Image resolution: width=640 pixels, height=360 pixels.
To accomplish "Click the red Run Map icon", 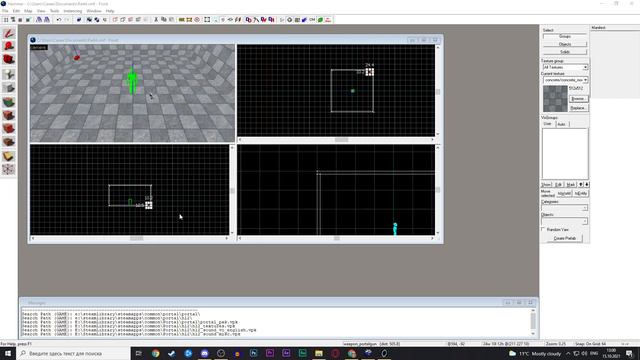I will click(x=328, y=20).
